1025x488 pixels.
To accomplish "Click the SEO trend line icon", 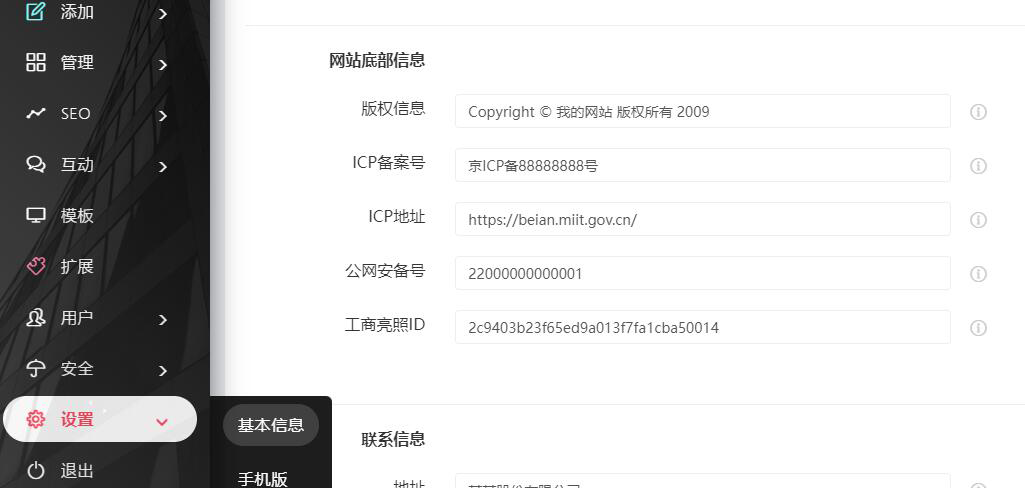I will [x=36, y=113].
